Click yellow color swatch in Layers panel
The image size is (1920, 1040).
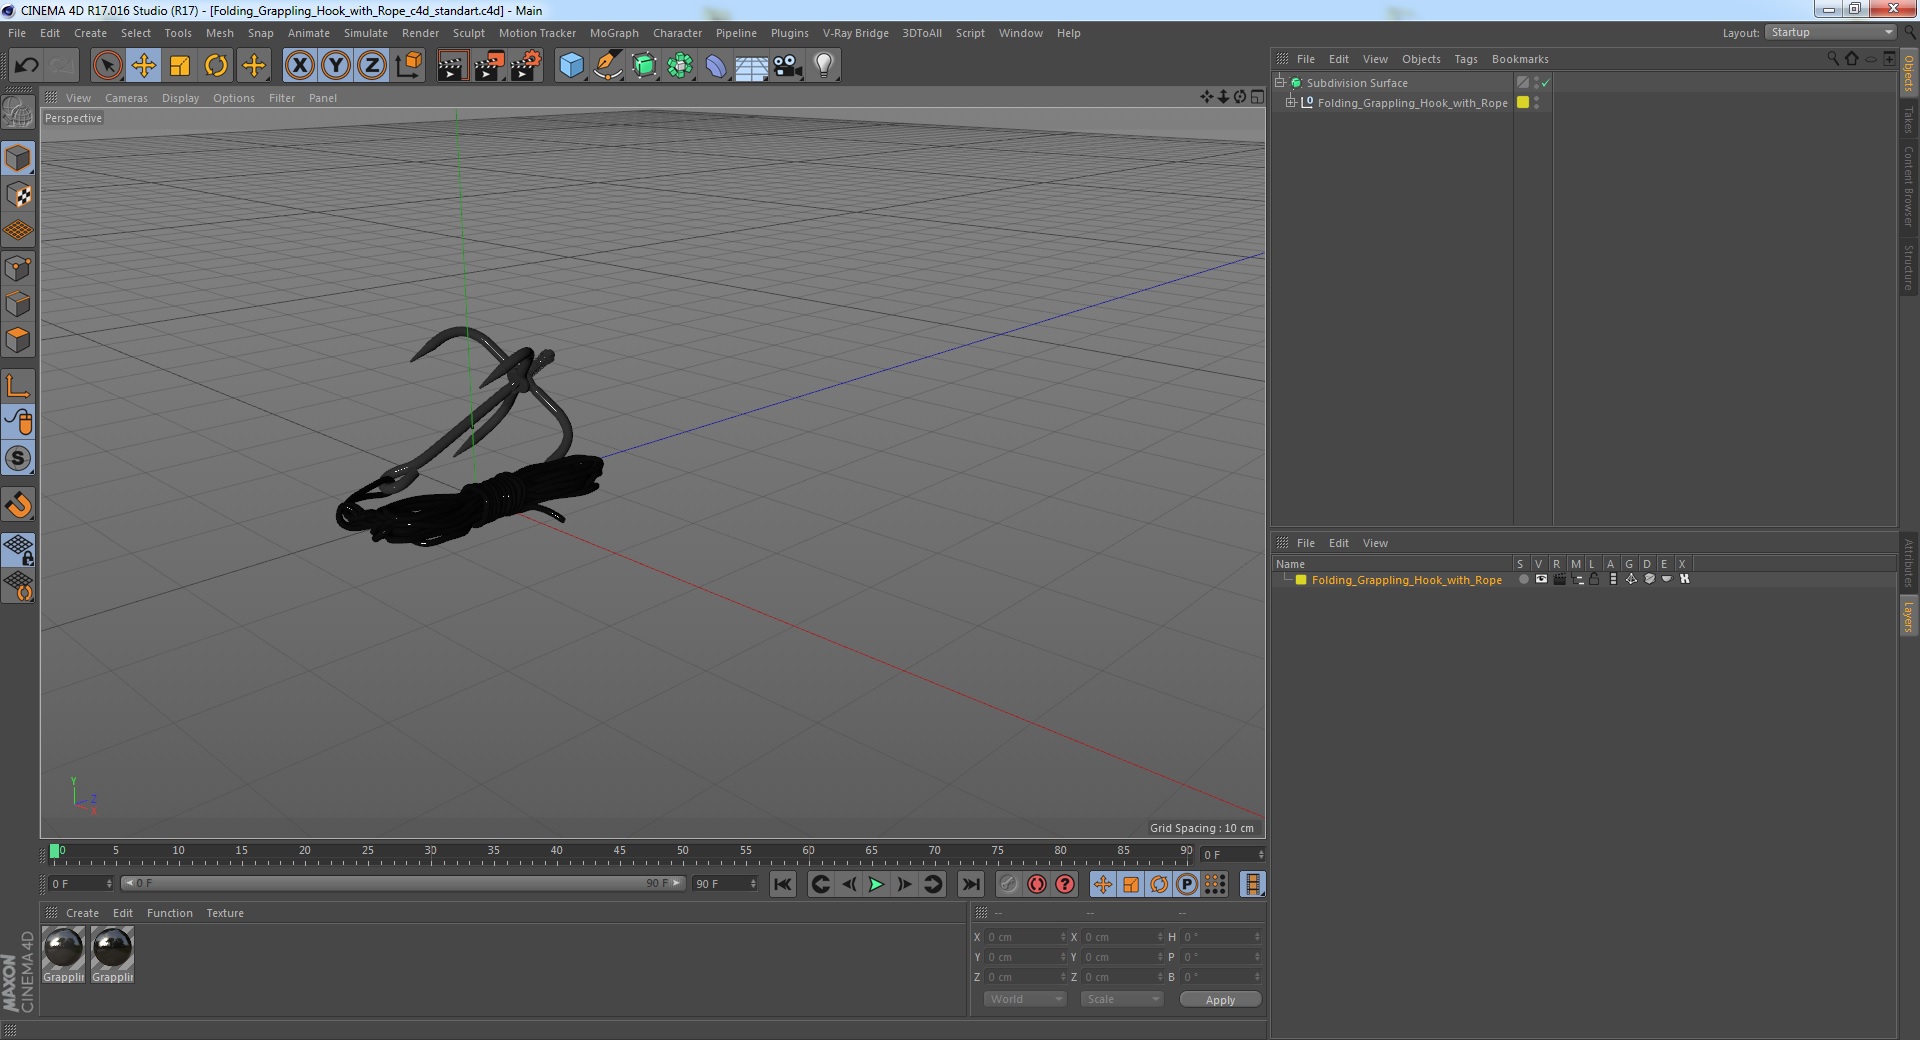[x=1301, y=580]
